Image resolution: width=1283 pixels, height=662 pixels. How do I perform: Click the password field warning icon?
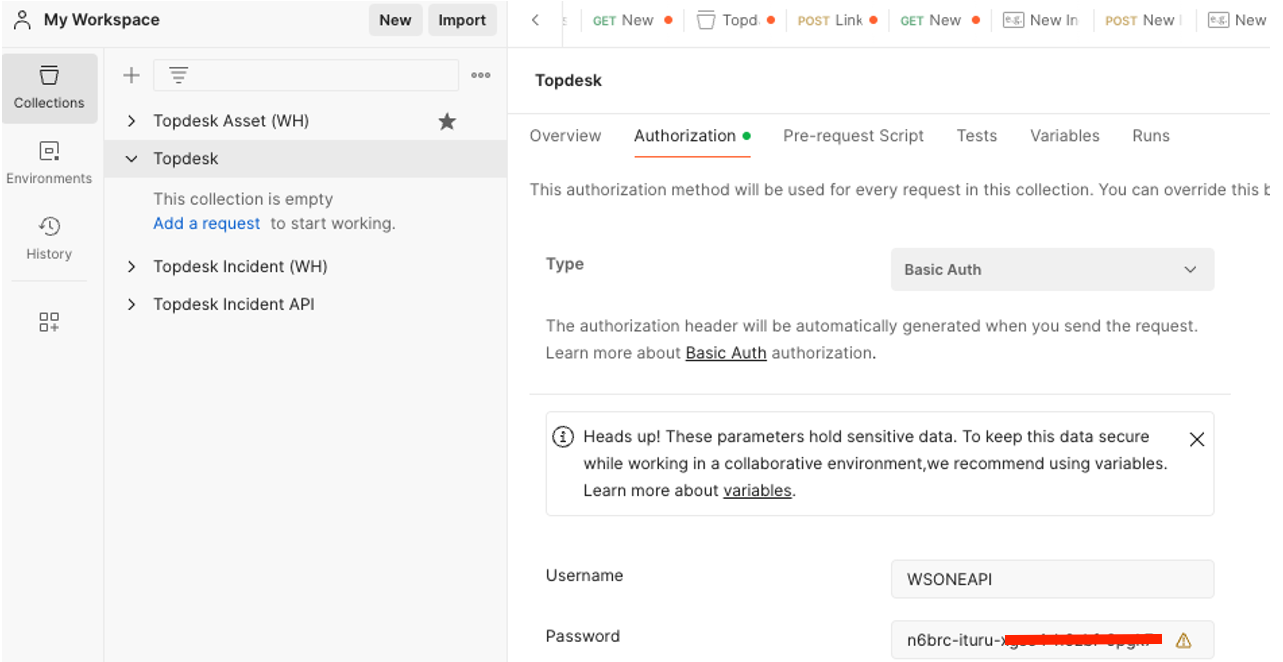tap(1185, 639)
